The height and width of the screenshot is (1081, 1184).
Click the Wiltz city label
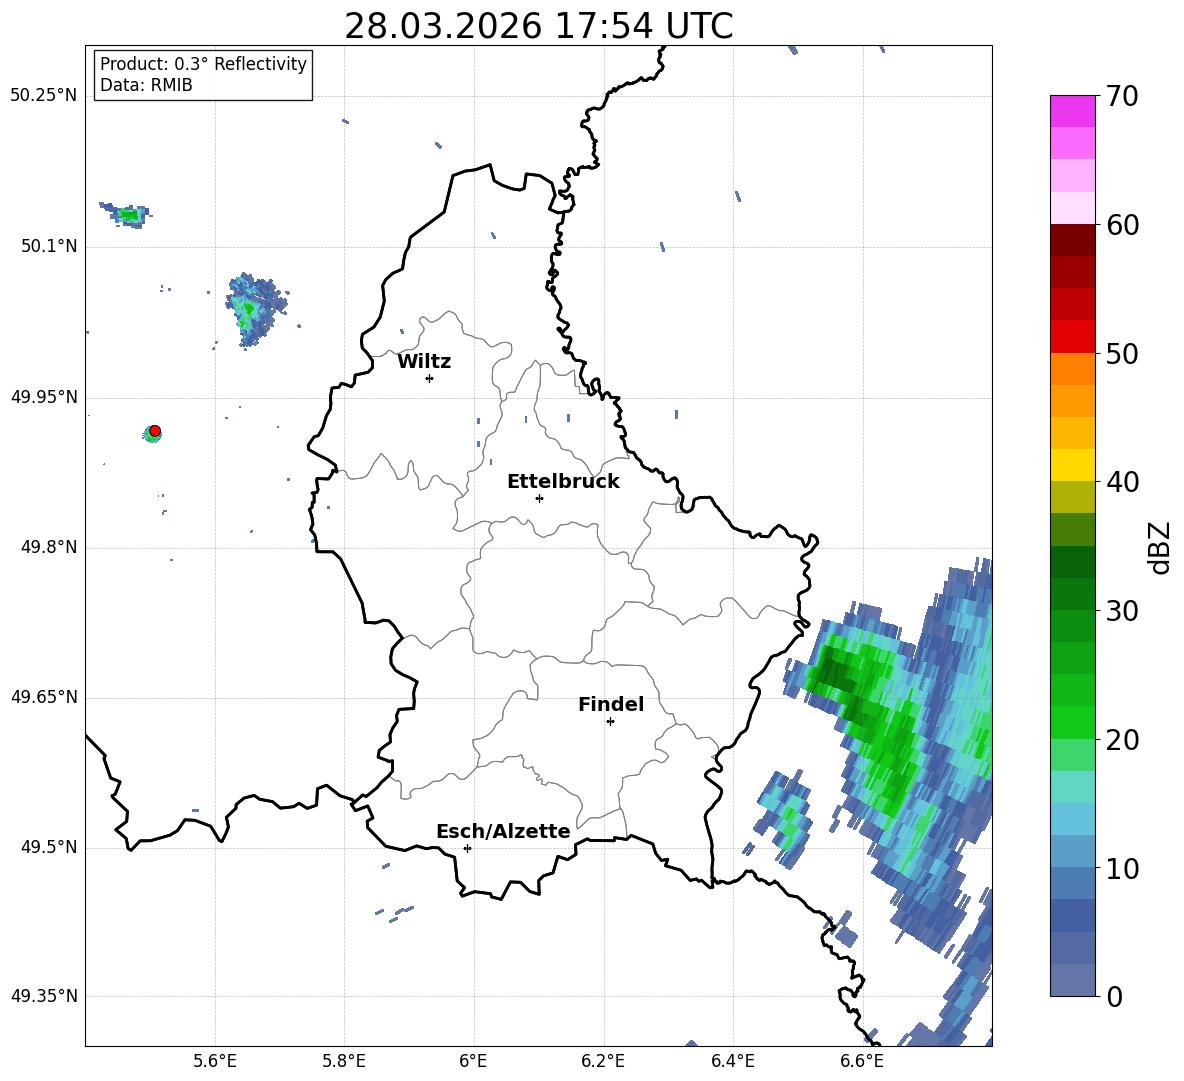(x=424, y=362)
